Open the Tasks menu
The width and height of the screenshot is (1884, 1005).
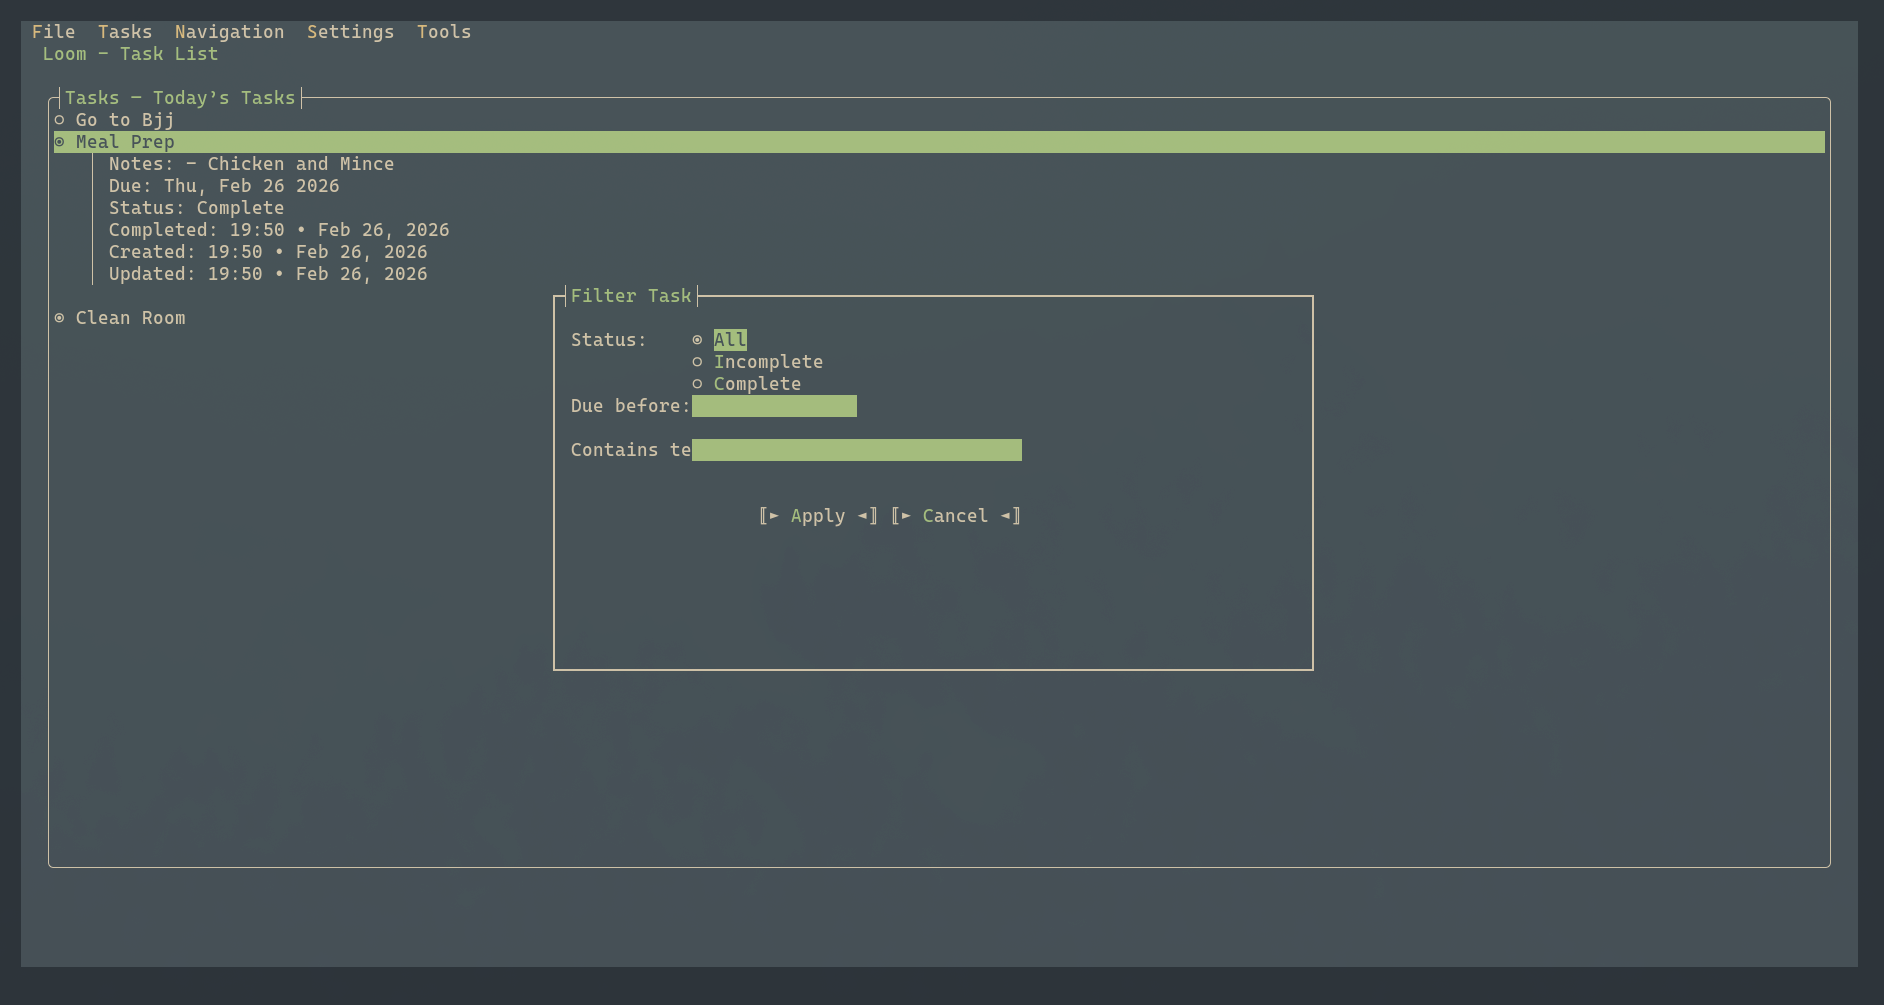point(124,31)
